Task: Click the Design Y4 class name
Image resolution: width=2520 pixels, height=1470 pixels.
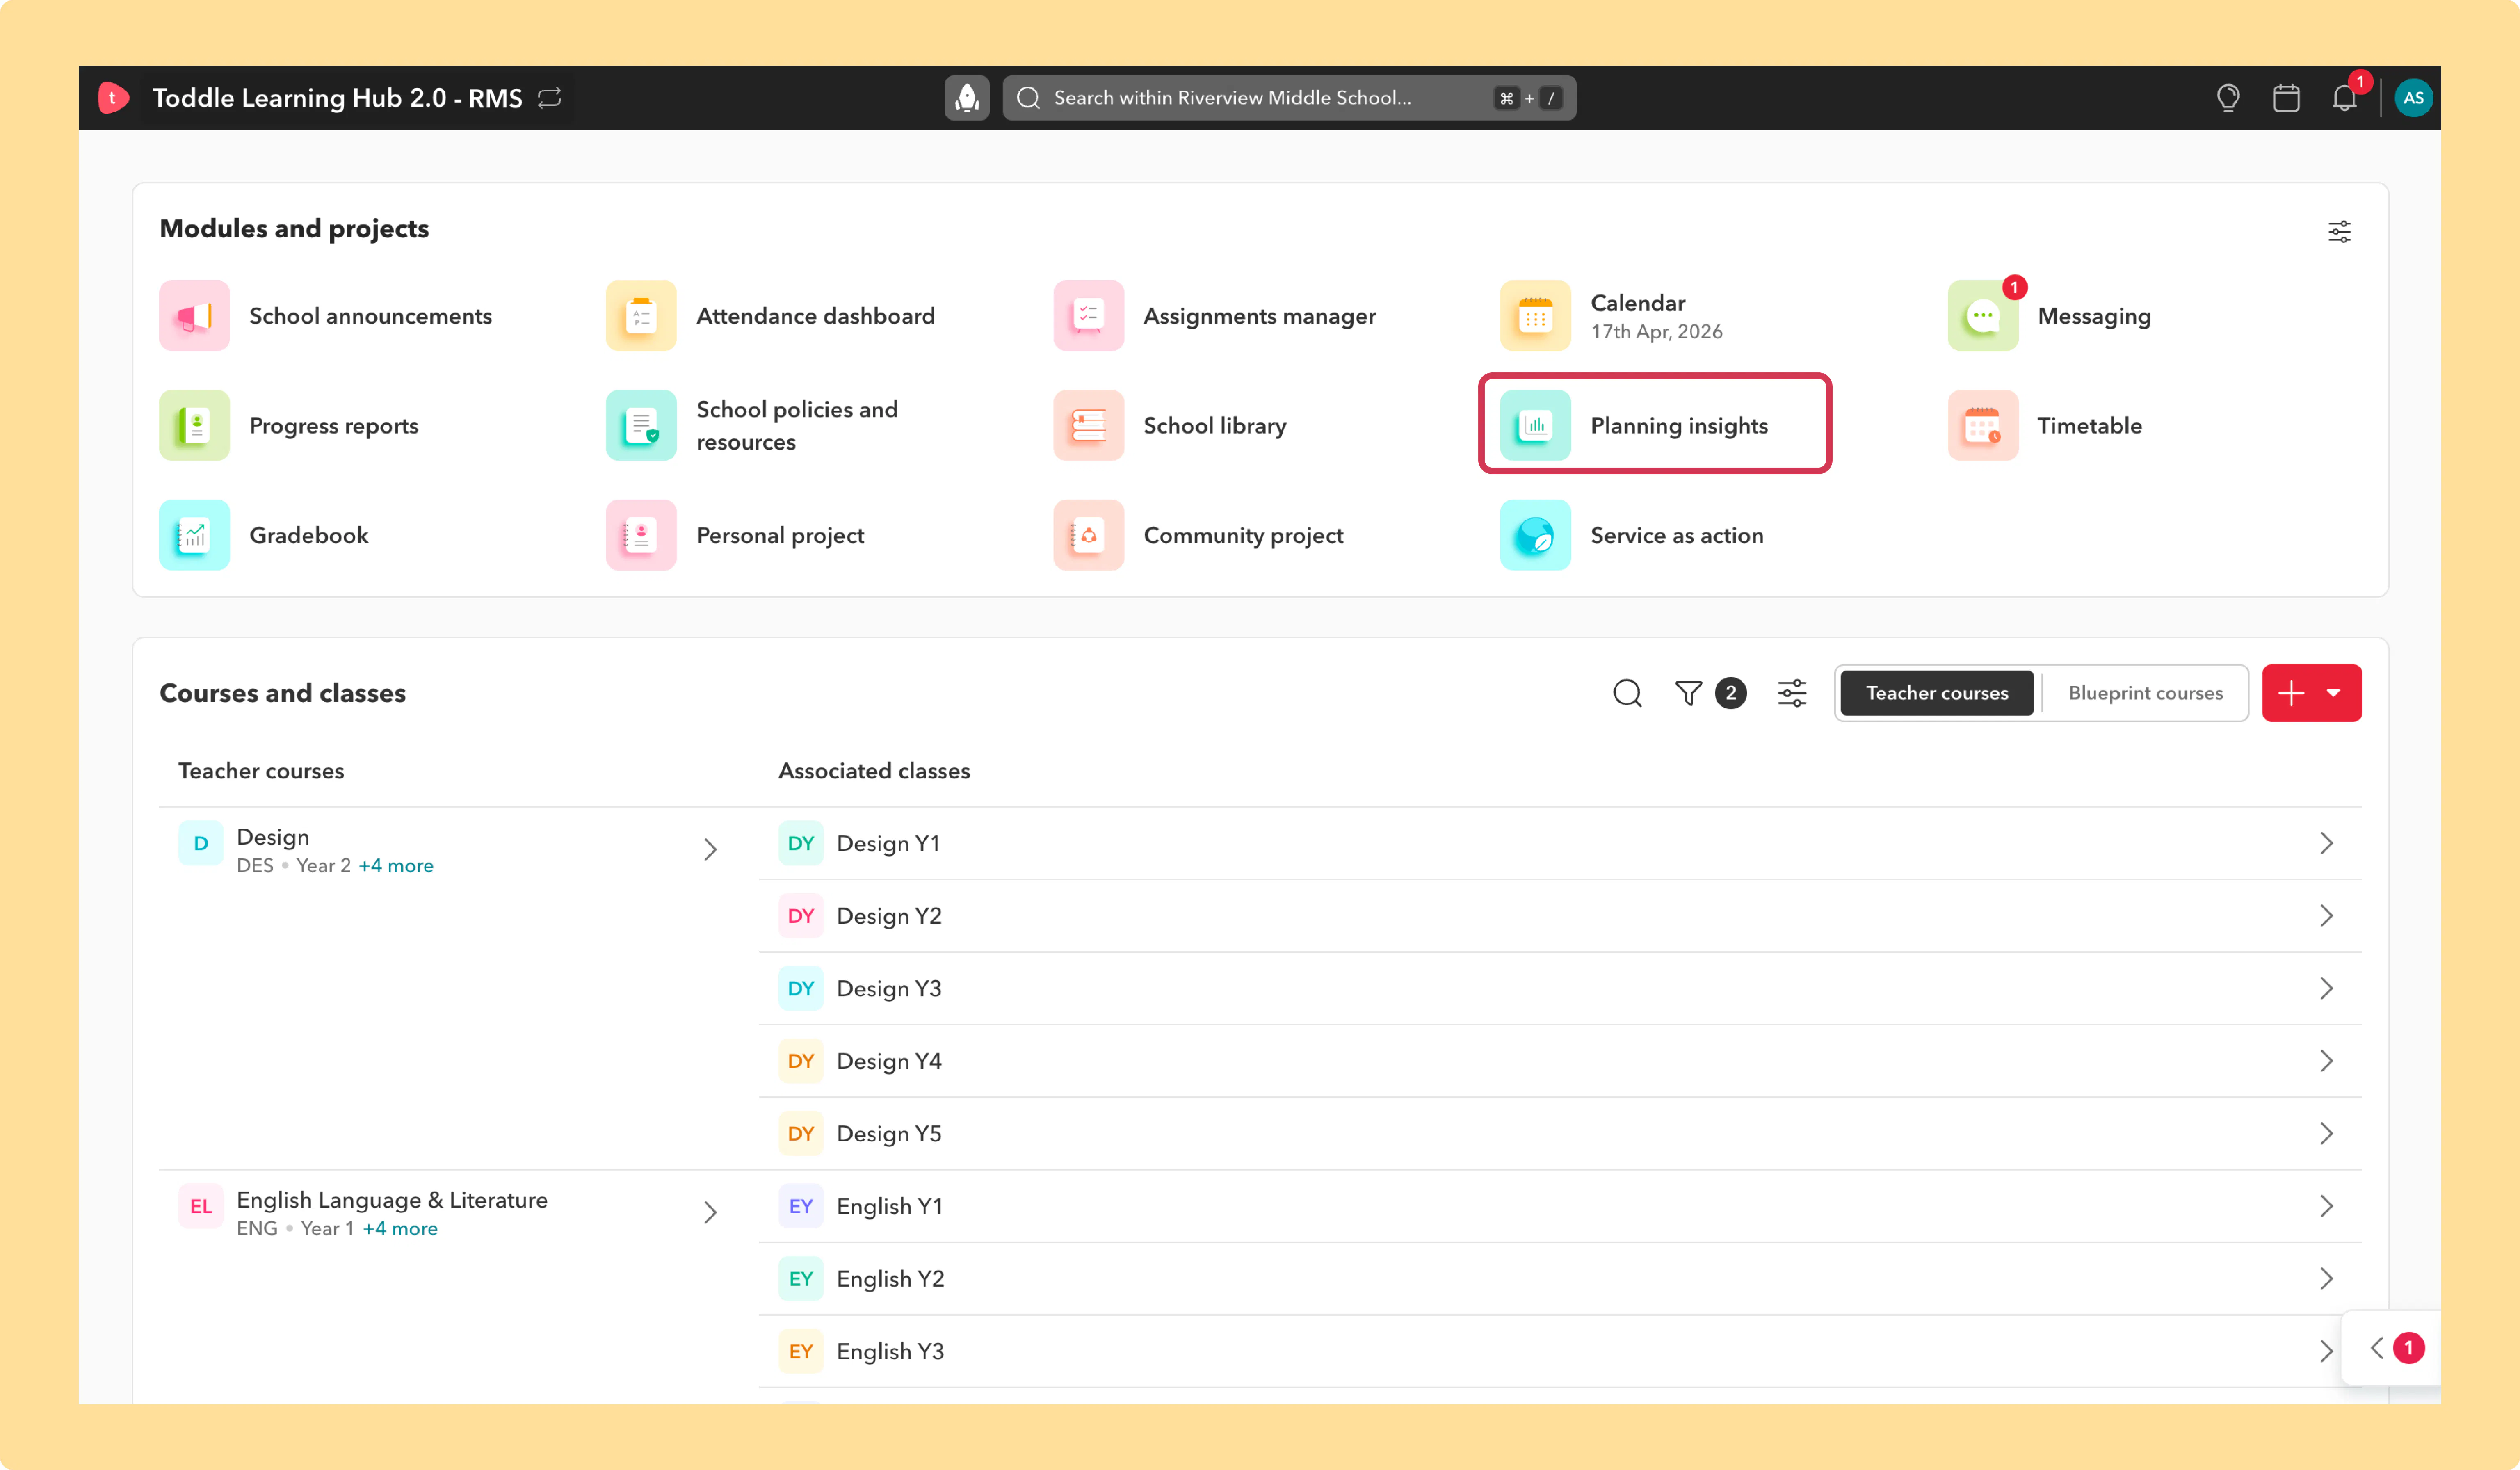Action: pyautogui.click(x=889, y=1061)
